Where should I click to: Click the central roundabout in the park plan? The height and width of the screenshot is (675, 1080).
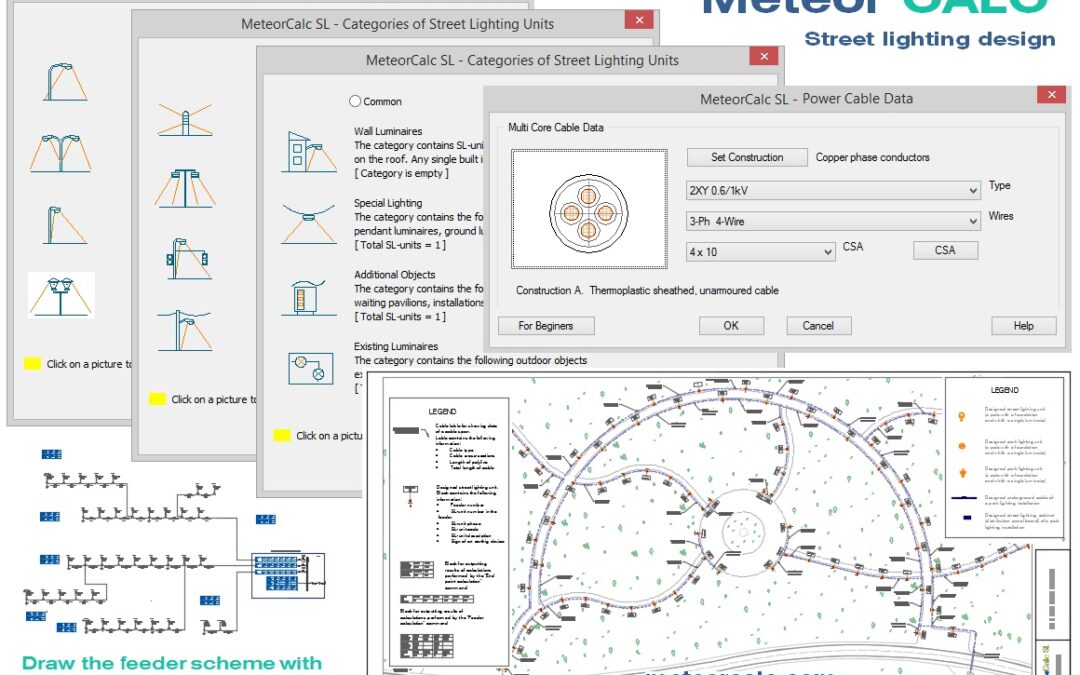(x=743, y=532)
